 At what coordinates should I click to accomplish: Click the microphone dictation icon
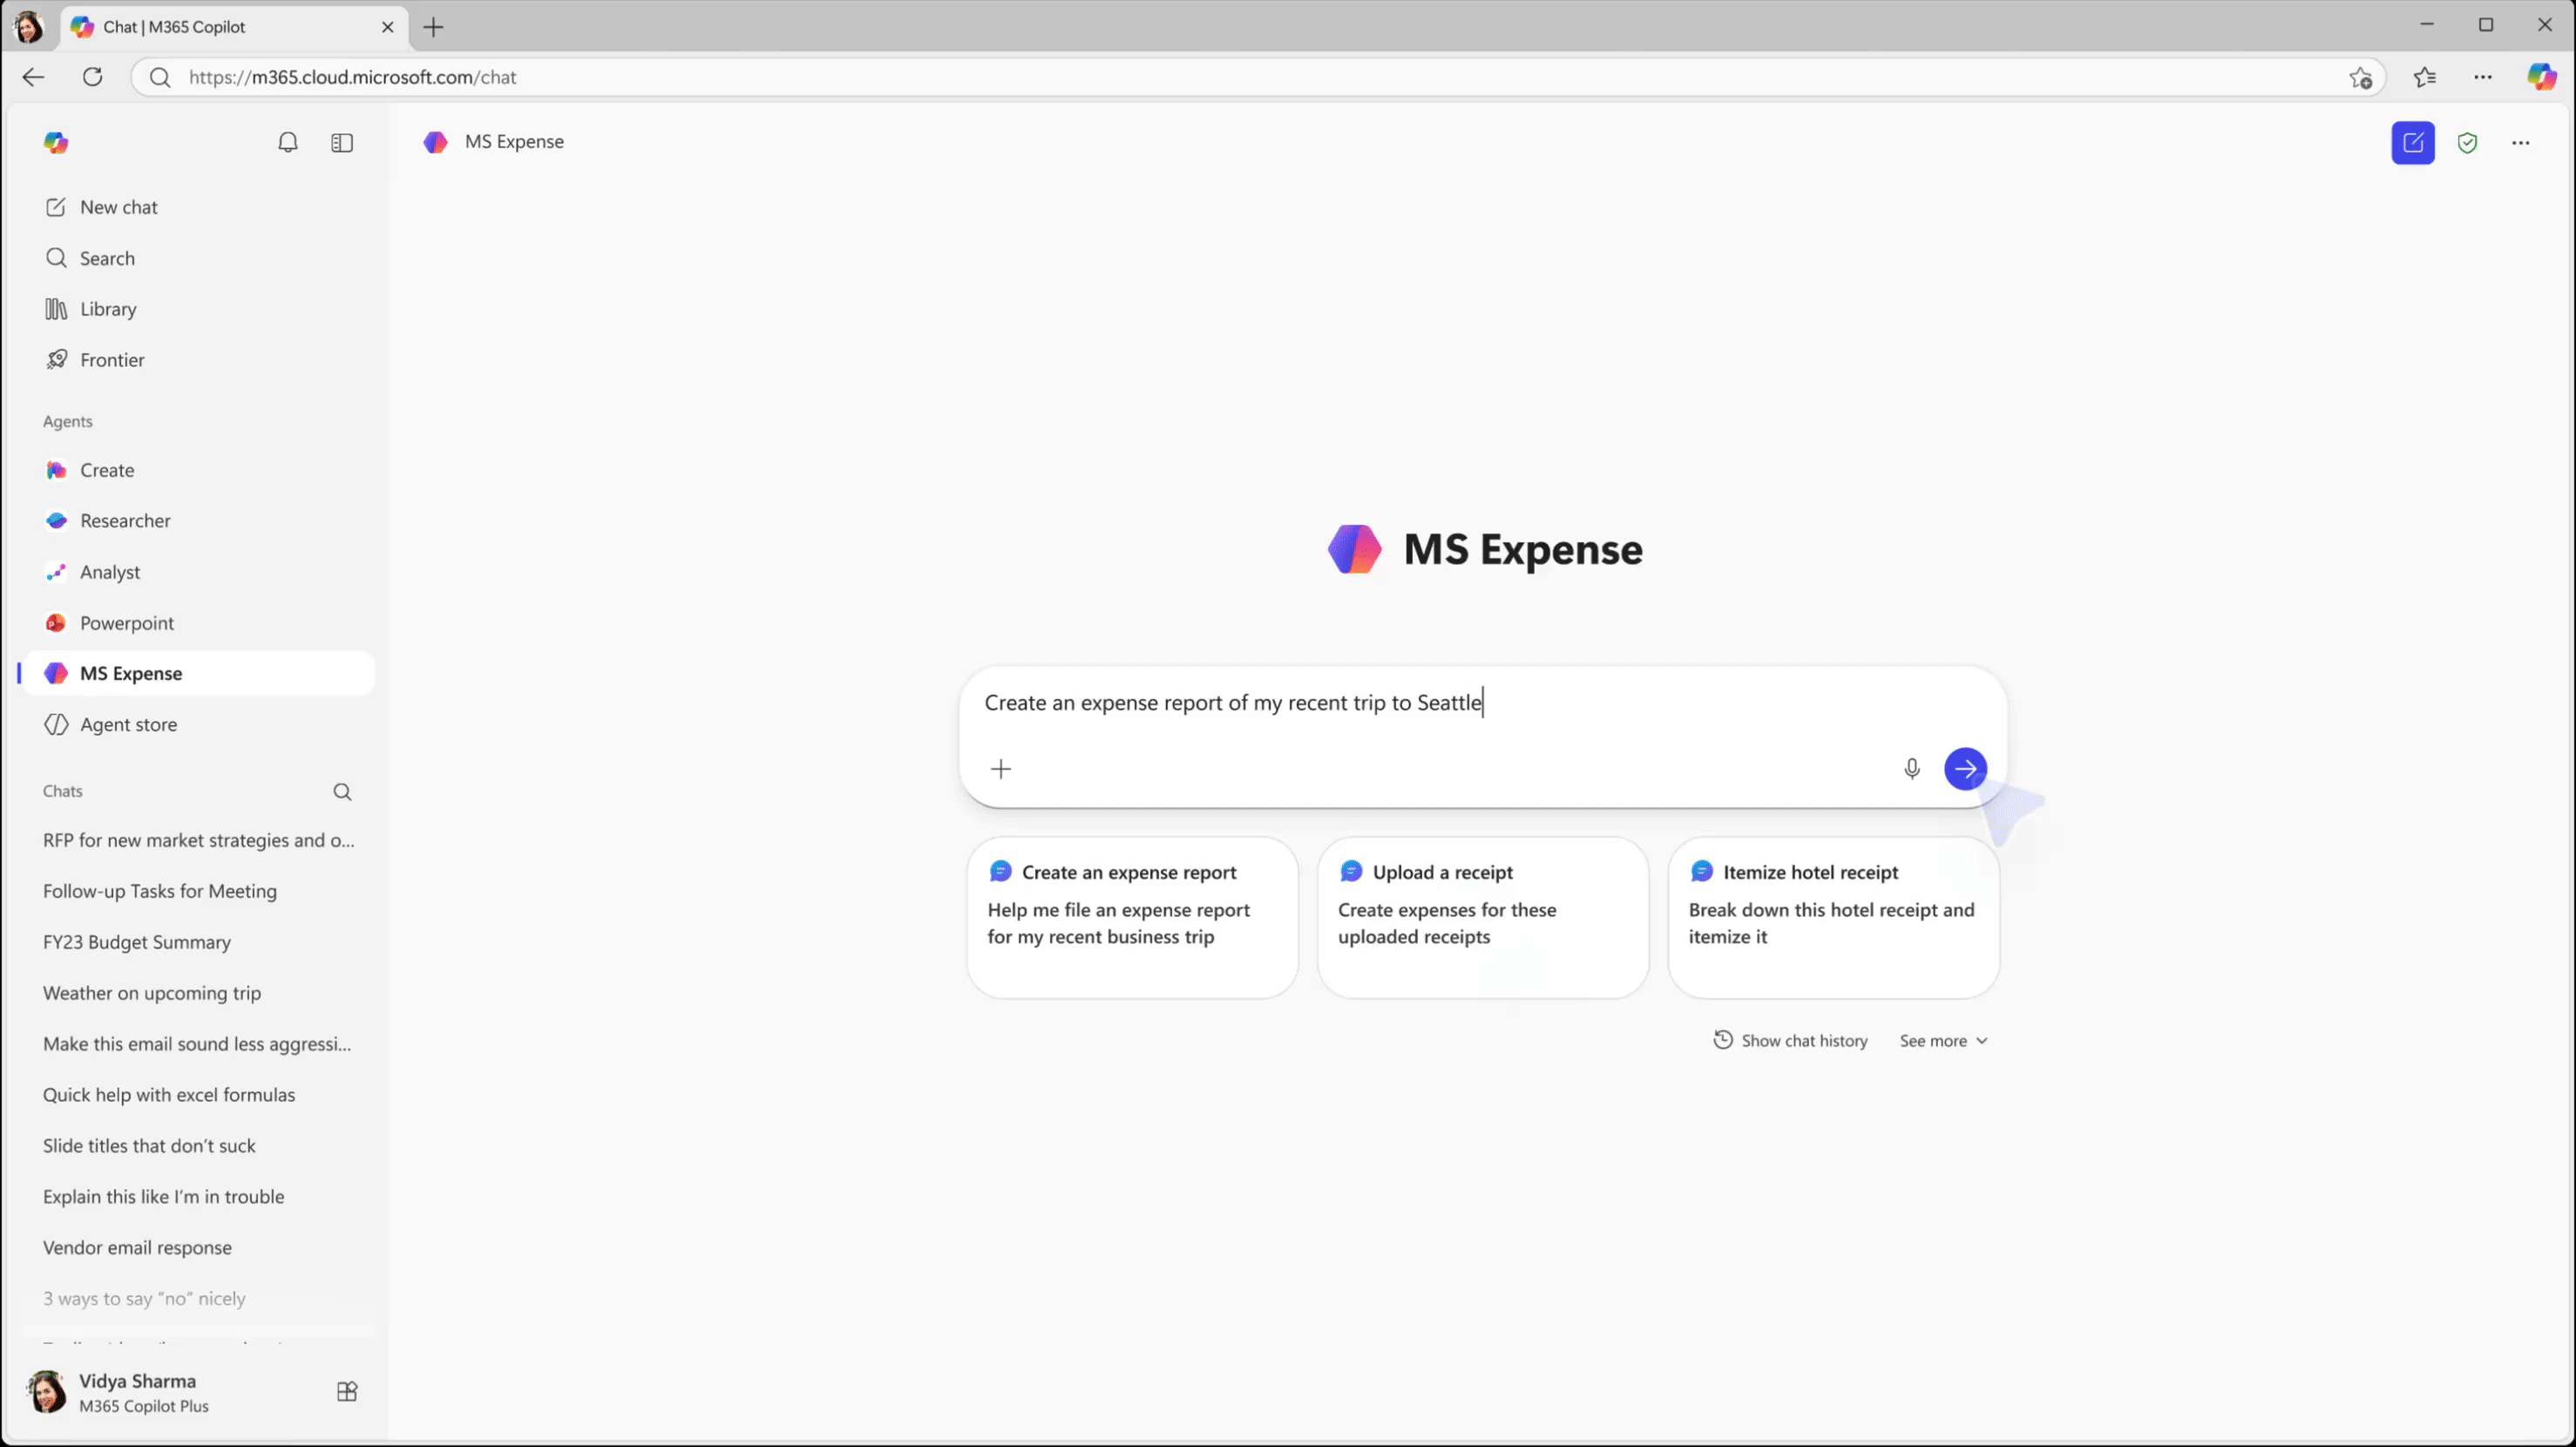pos(1911,769)
